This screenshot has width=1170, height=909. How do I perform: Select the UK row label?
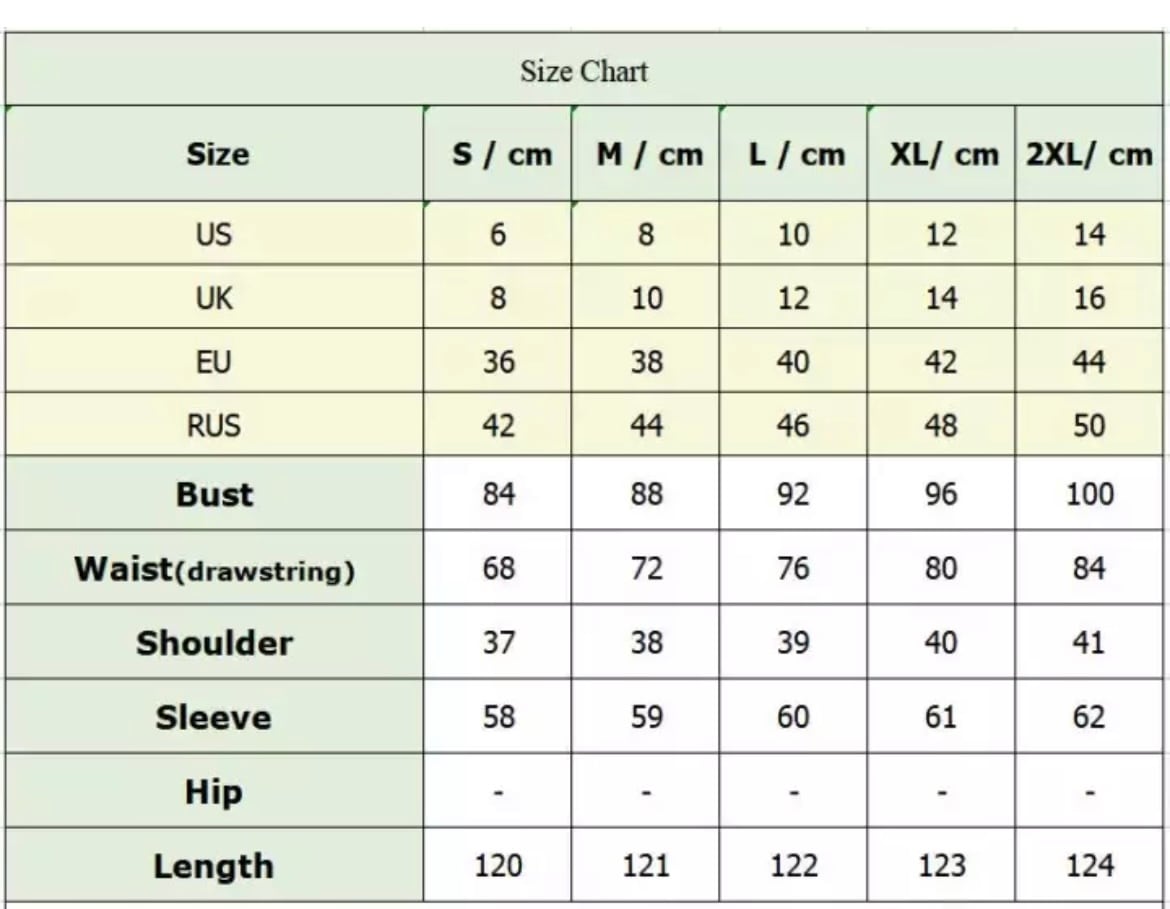coord(215,296)
